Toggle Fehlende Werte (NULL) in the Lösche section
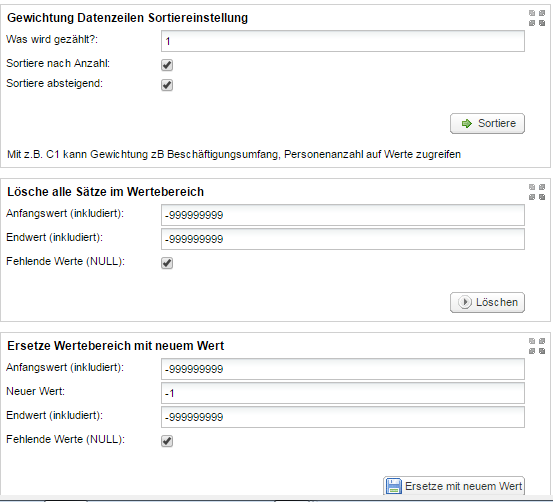The height and width of the screenshot is (502, 553). 167,263
